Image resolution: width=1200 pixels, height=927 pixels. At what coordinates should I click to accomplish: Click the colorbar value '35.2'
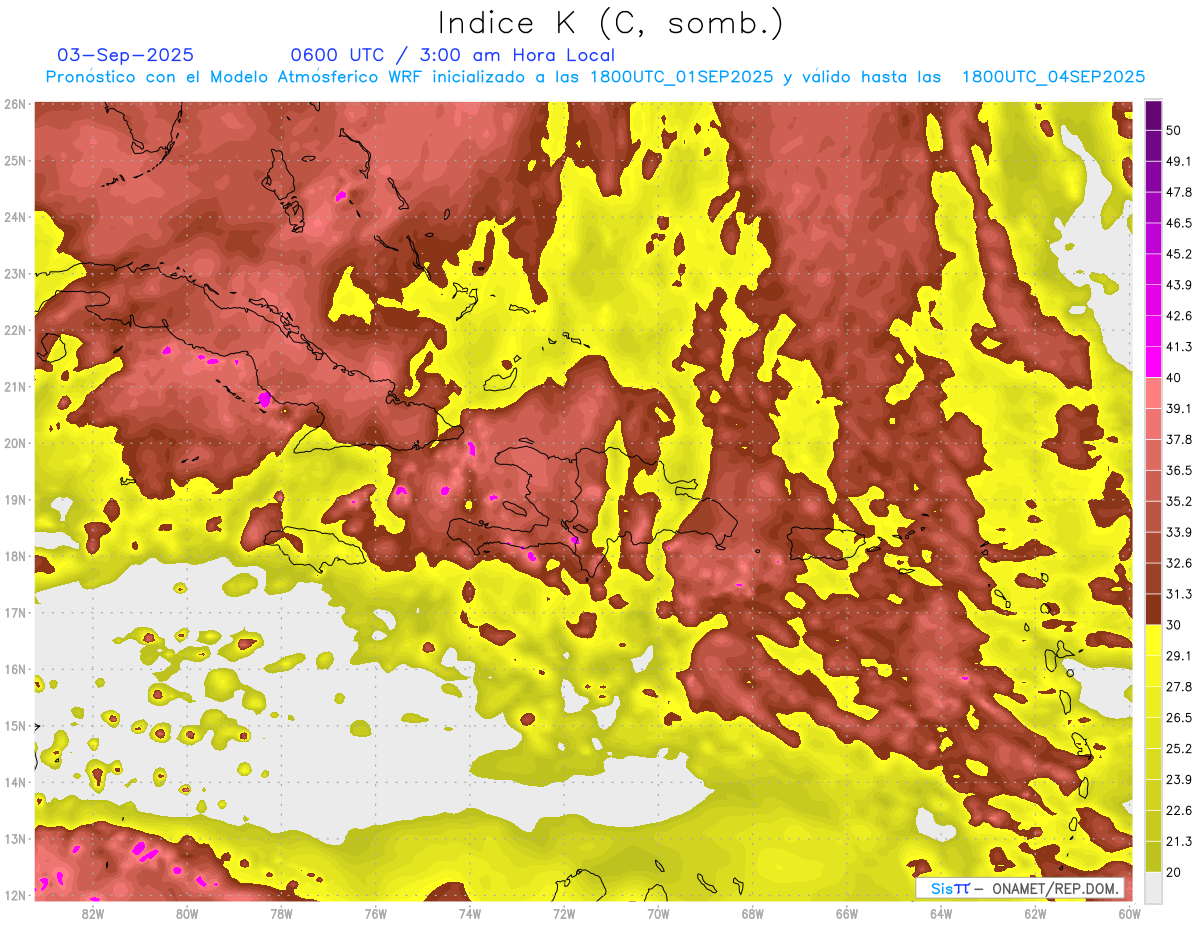pyautogui.click(x=1178, y=502)
